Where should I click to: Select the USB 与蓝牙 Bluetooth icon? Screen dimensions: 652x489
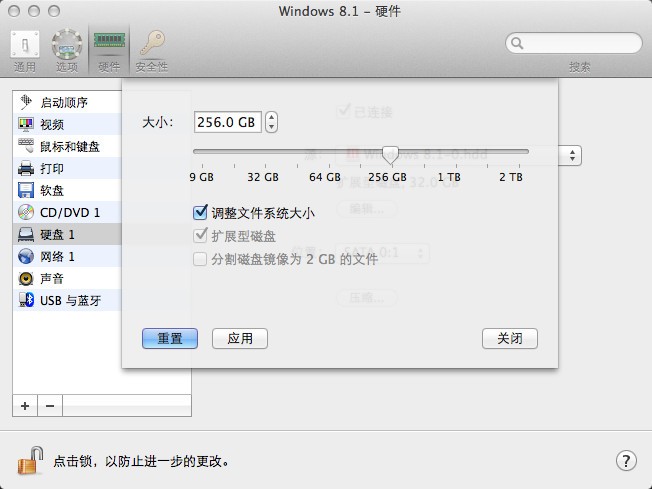tap(26, 300)
